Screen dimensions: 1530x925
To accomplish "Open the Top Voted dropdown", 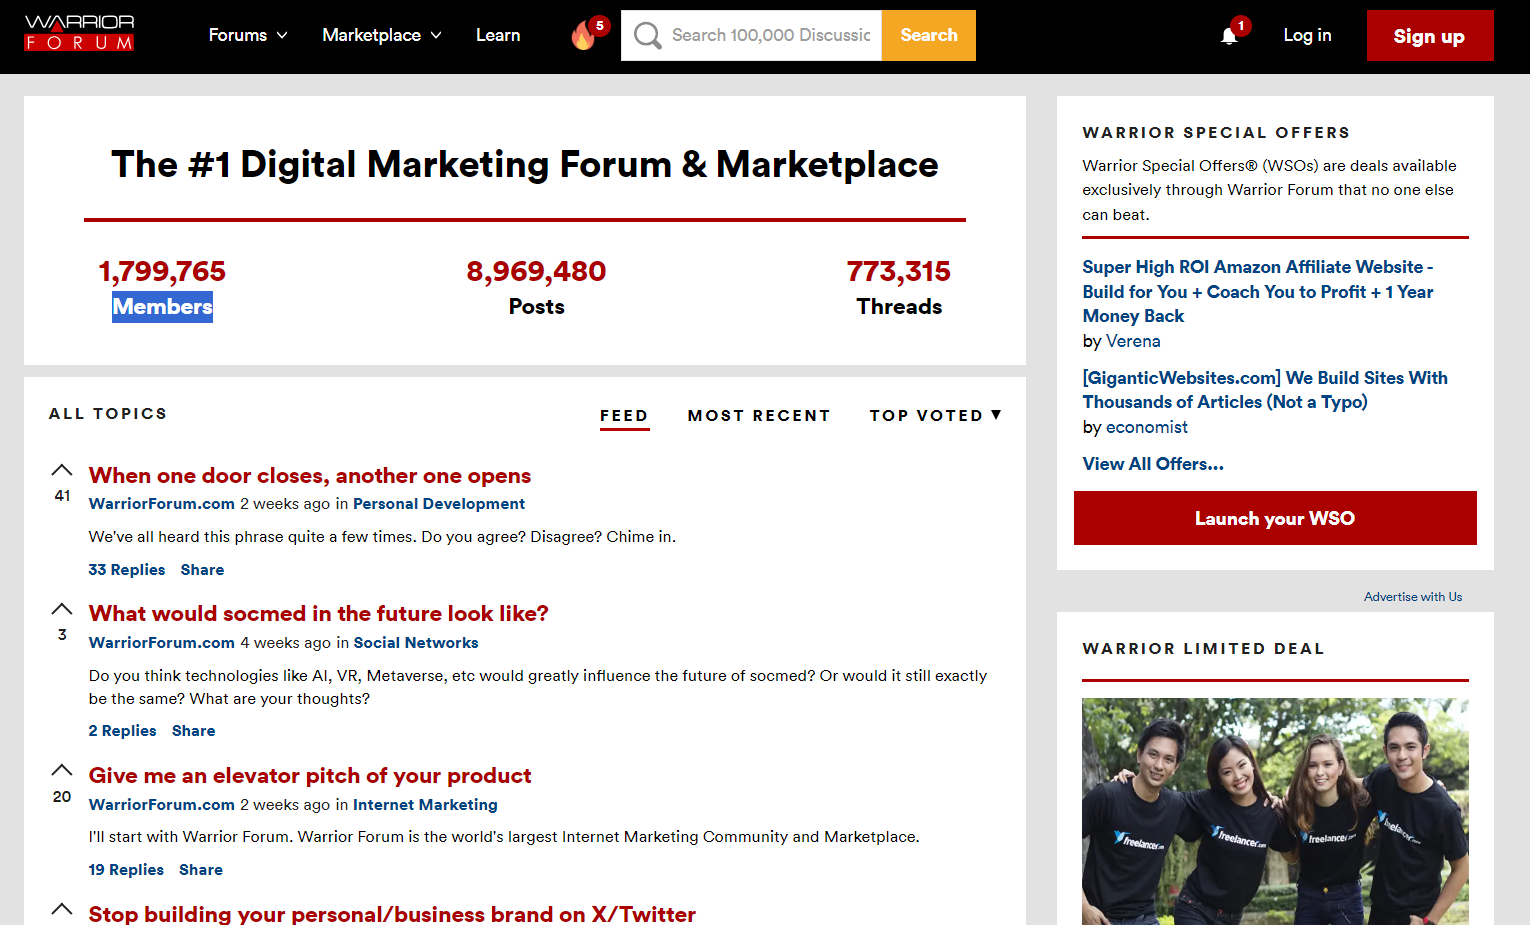I will (935, 415).
